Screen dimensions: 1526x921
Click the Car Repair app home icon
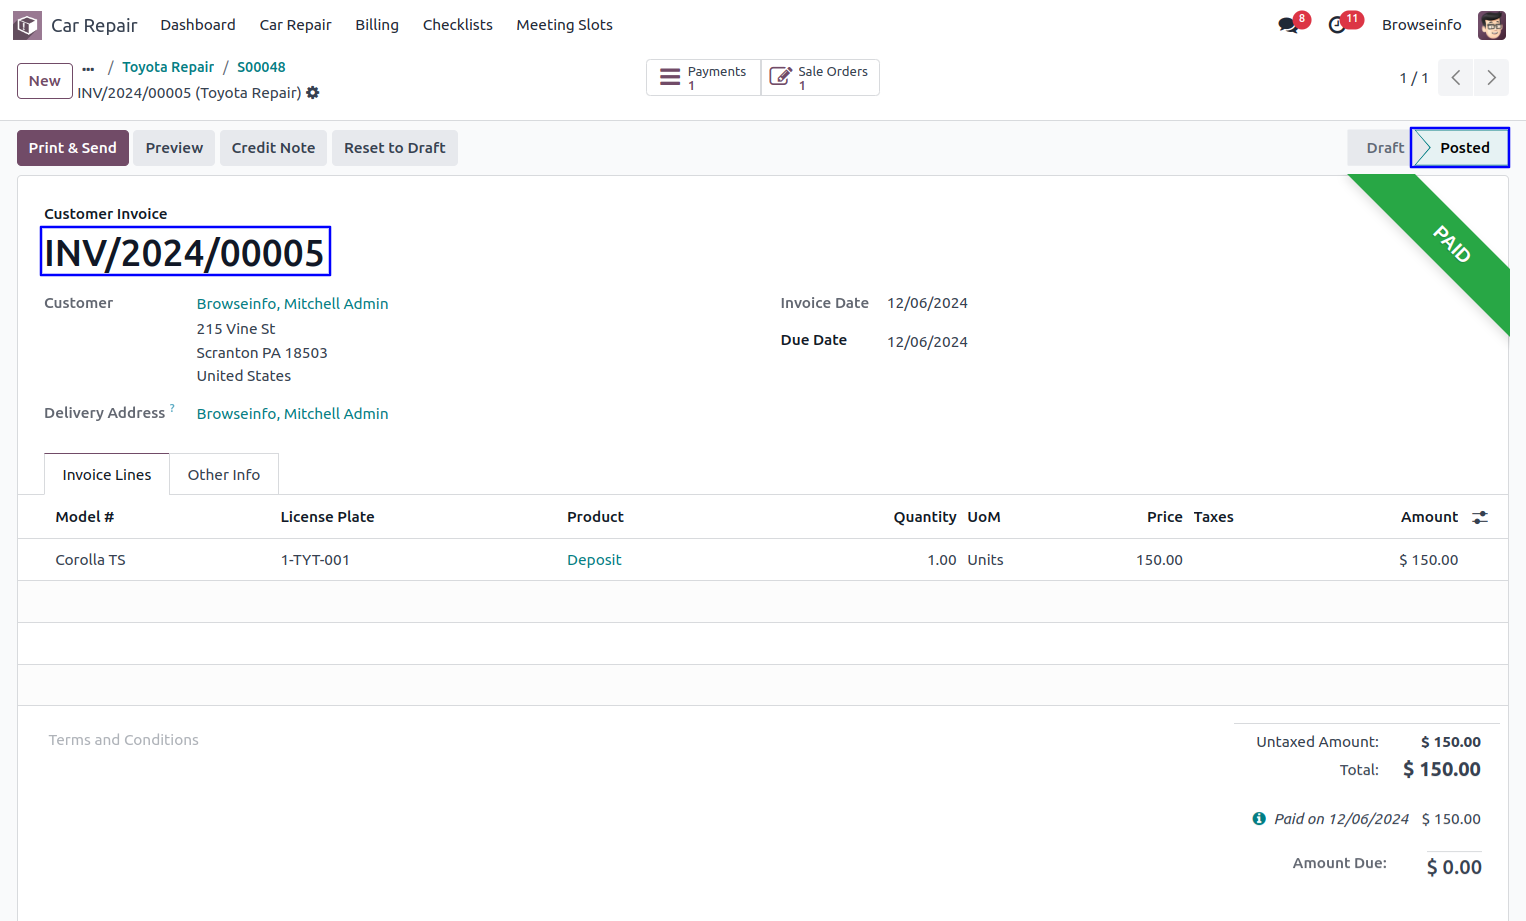[27, 25]
